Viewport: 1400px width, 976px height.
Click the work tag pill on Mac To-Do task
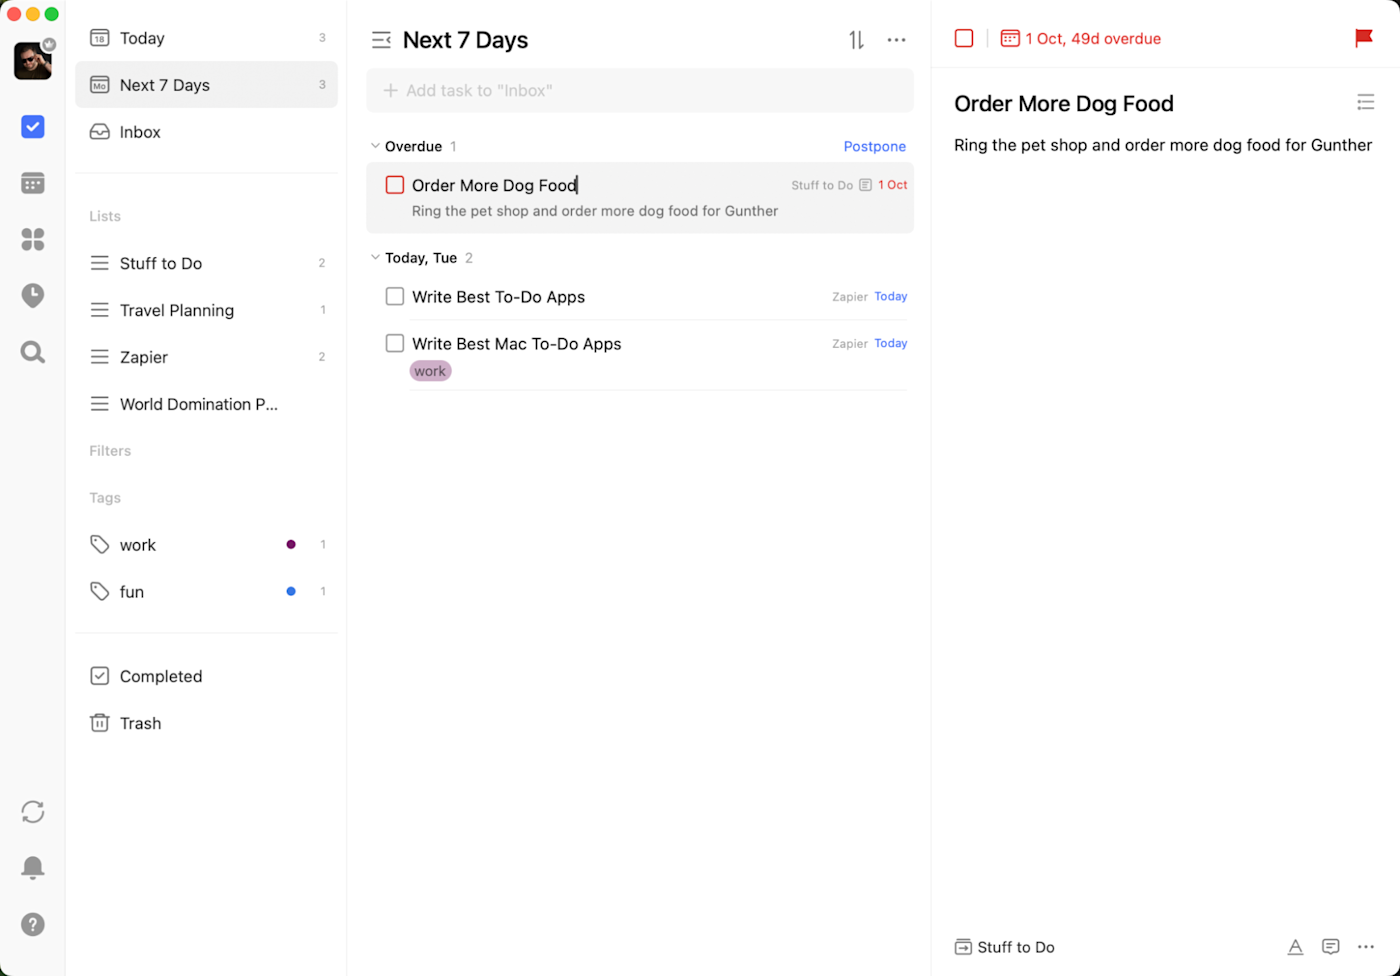pos(430,371)
